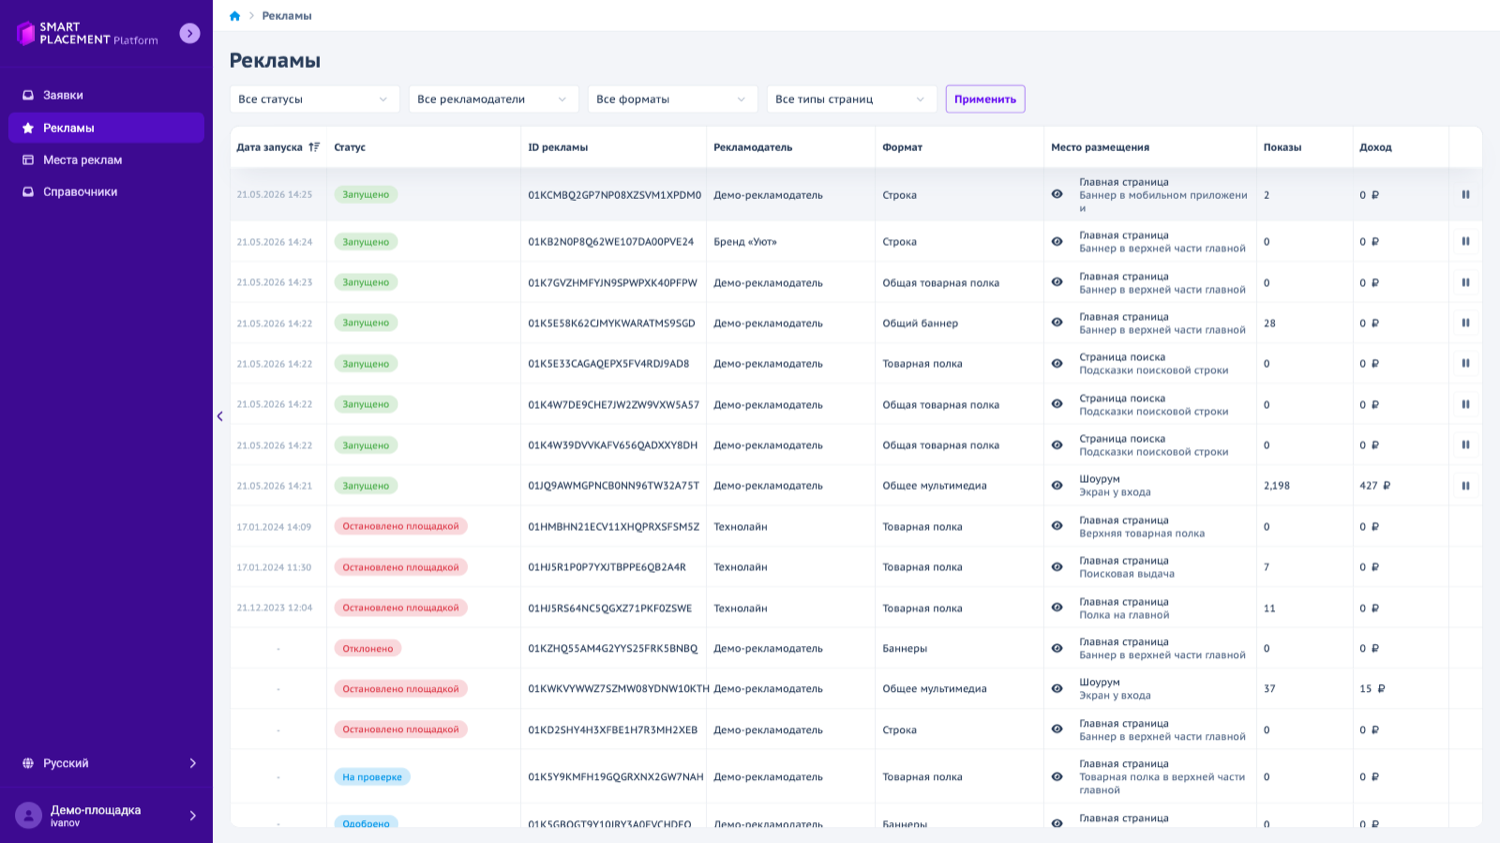Click the Рекламы breadcrumb link
This screenshot has height=843, width=1500.
pyautogui.click(x=287, y=16)
